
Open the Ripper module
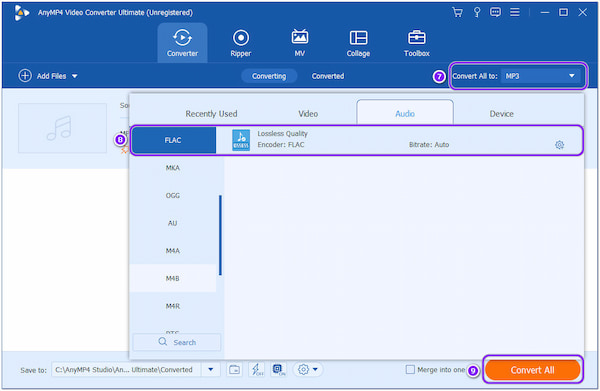(241, 42)
